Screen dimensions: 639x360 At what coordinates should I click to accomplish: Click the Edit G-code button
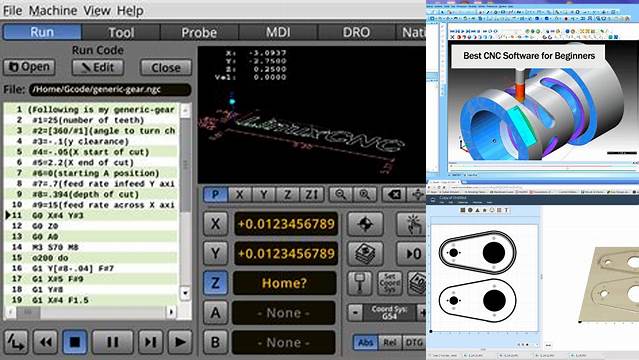pyautogui.click(x=98, y=67)
